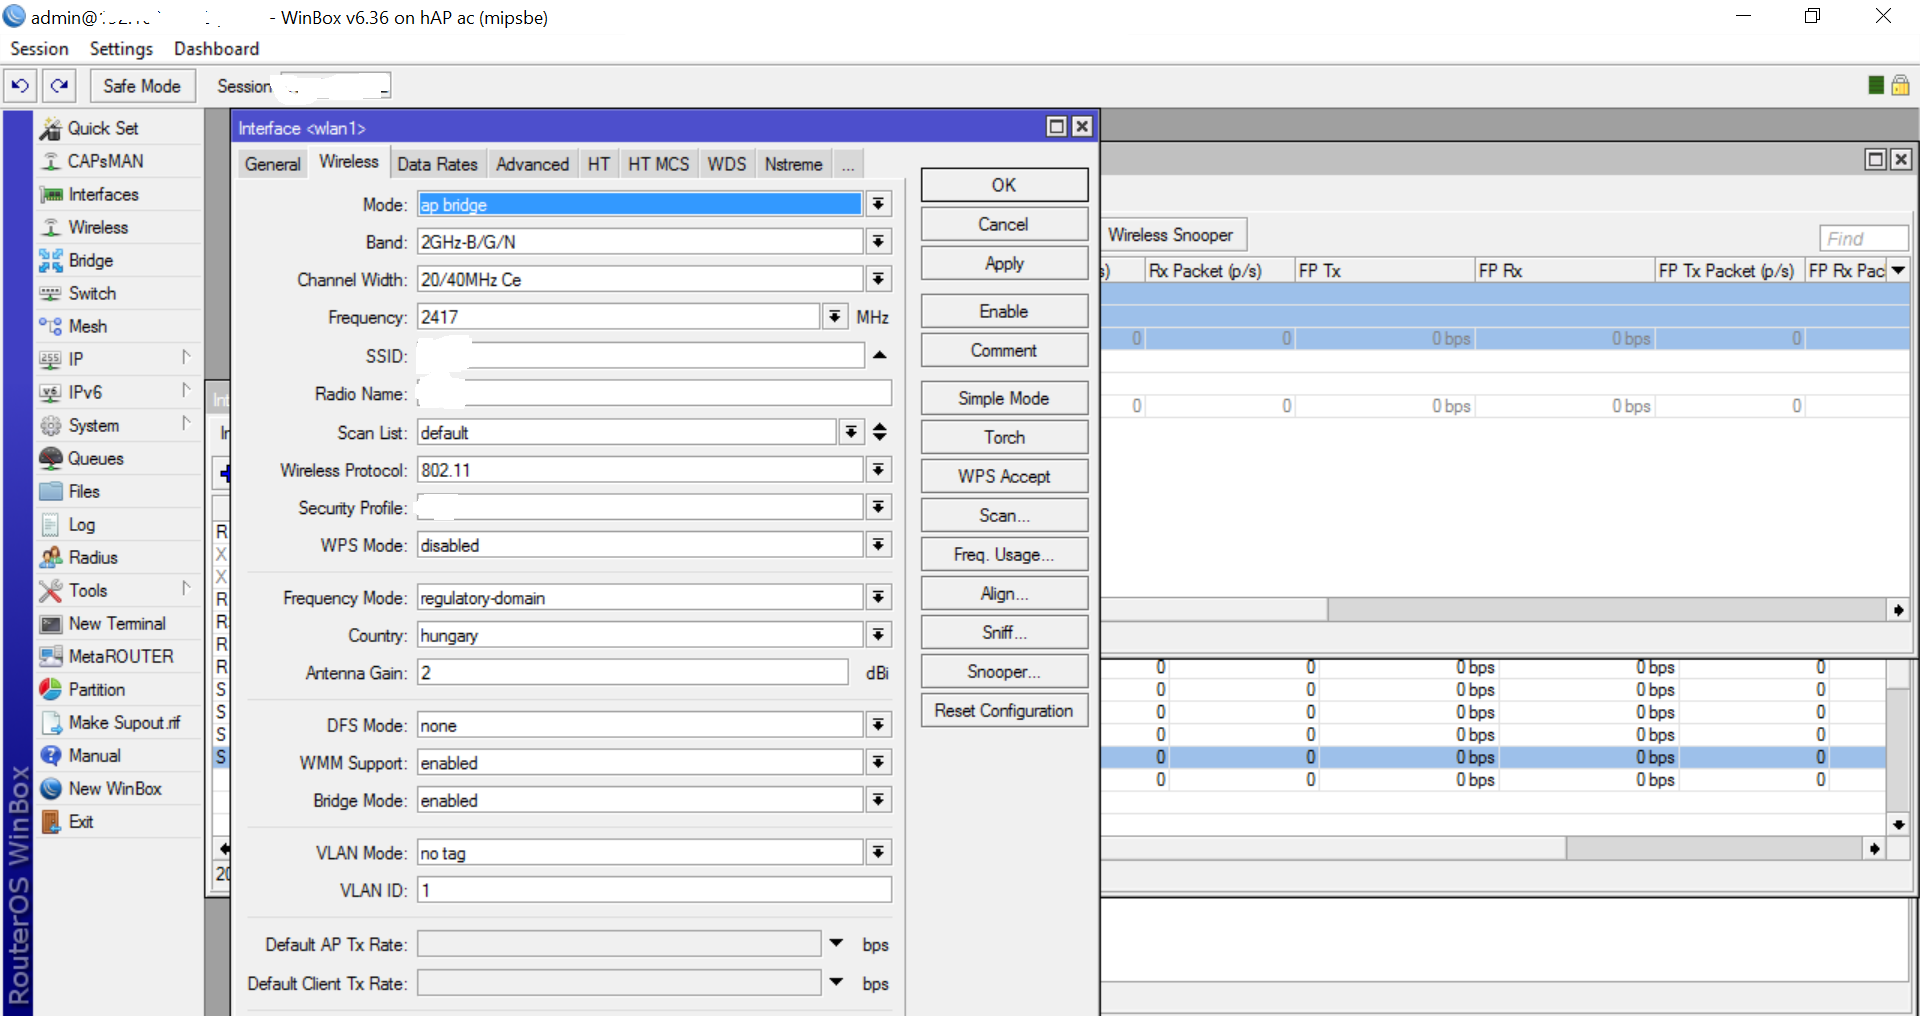Click the Undo arrow icon in toolbar
Viewport: 1920px width, 1016px height.
pos(20,86)
